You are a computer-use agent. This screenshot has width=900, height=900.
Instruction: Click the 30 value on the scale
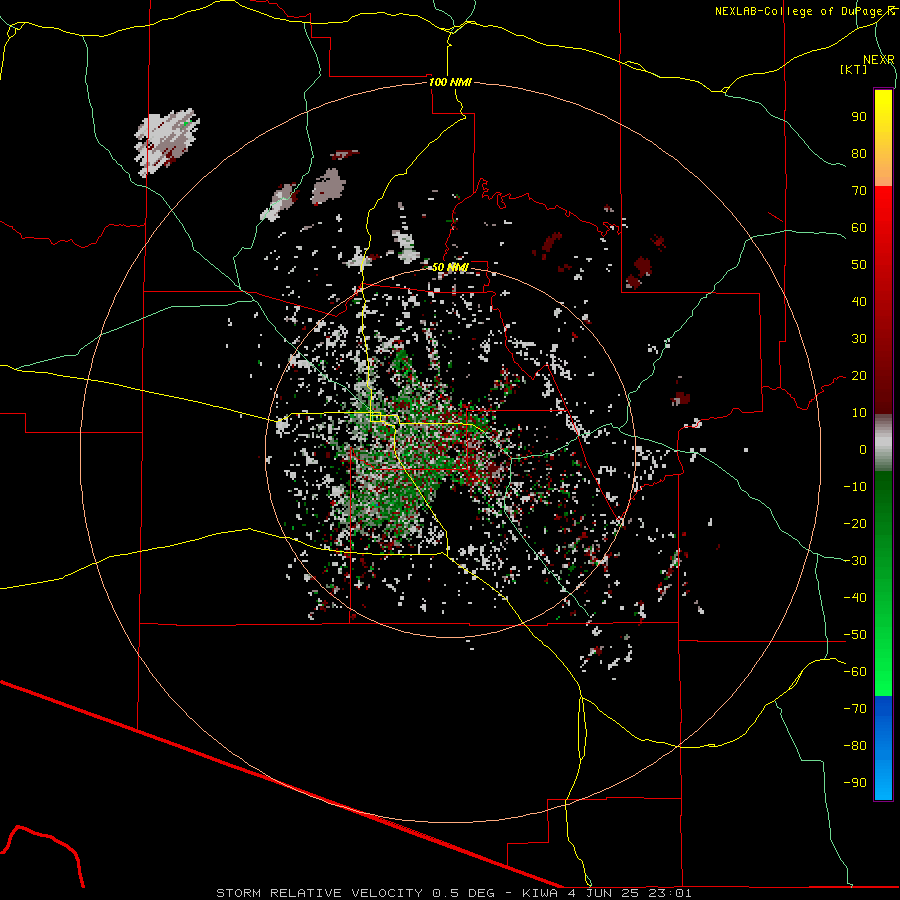coord(859,339)
